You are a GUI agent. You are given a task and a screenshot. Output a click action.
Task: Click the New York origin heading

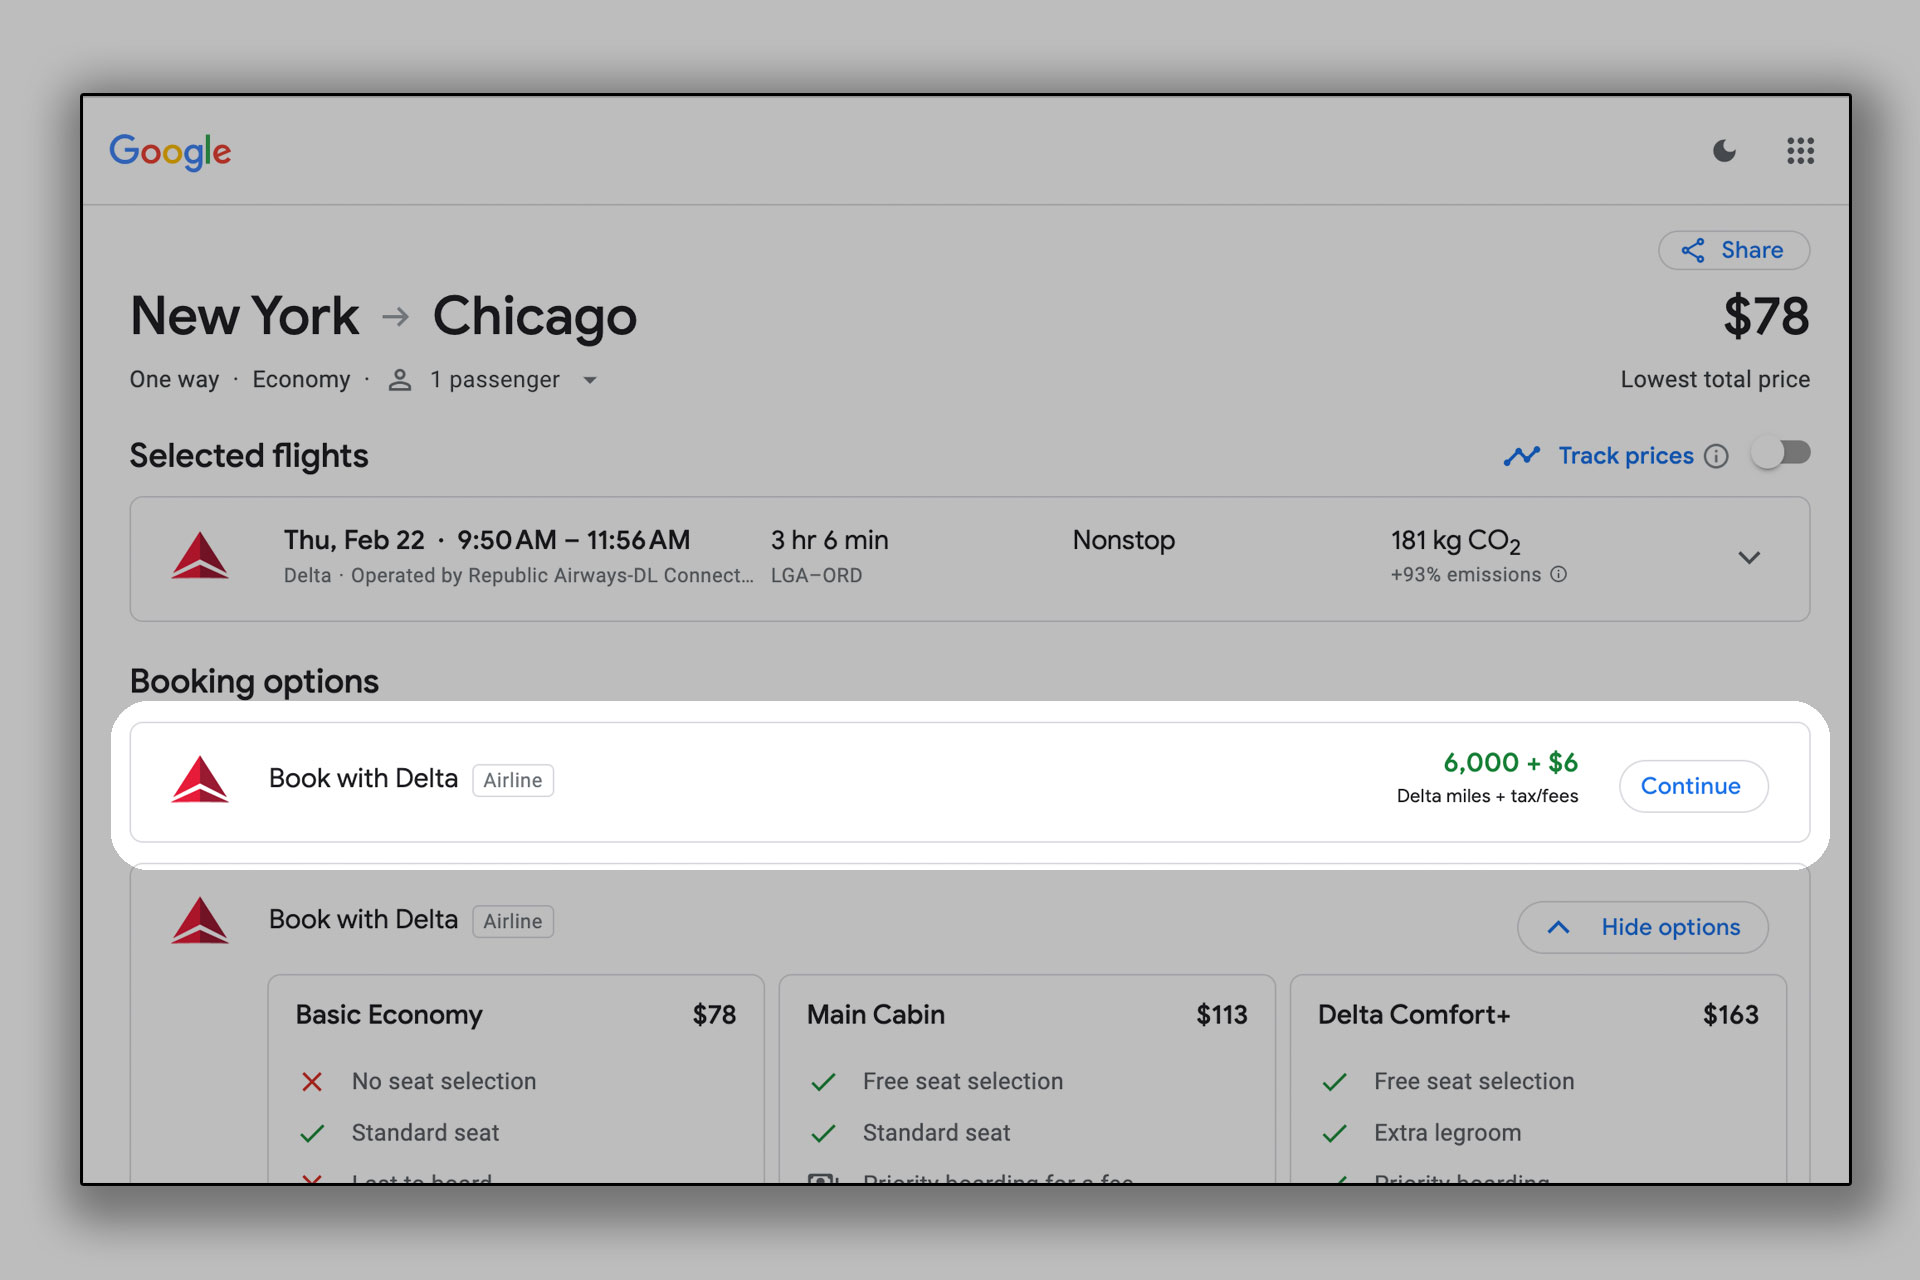pos(244,317)
